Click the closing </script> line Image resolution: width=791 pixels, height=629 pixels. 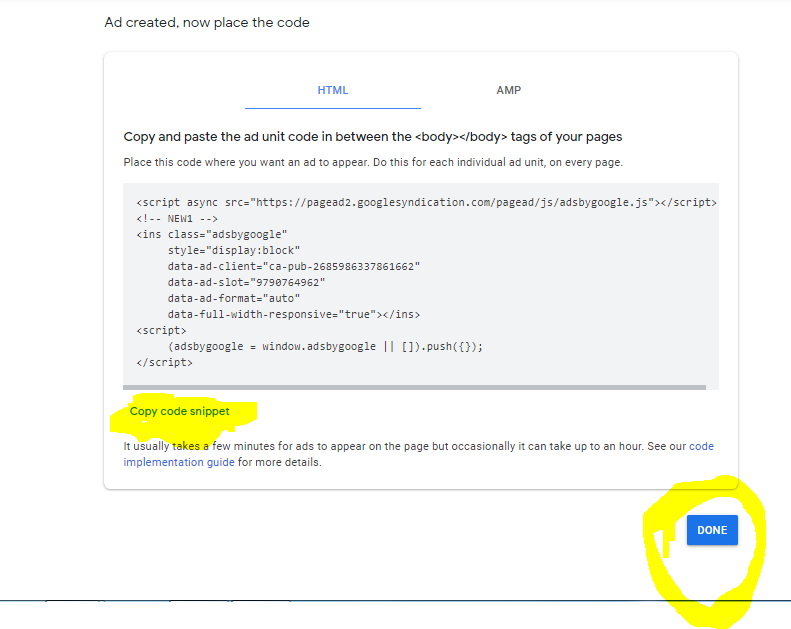tap(164, 362)
